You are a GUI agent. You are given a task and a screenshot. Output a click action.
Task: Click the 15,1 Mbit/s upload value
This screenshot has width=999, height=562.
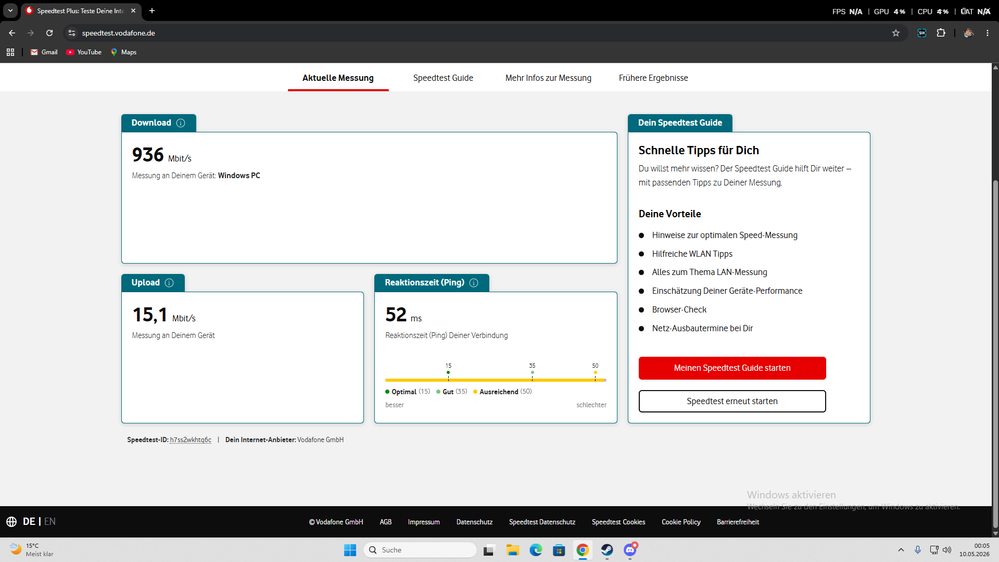(164, 315)
